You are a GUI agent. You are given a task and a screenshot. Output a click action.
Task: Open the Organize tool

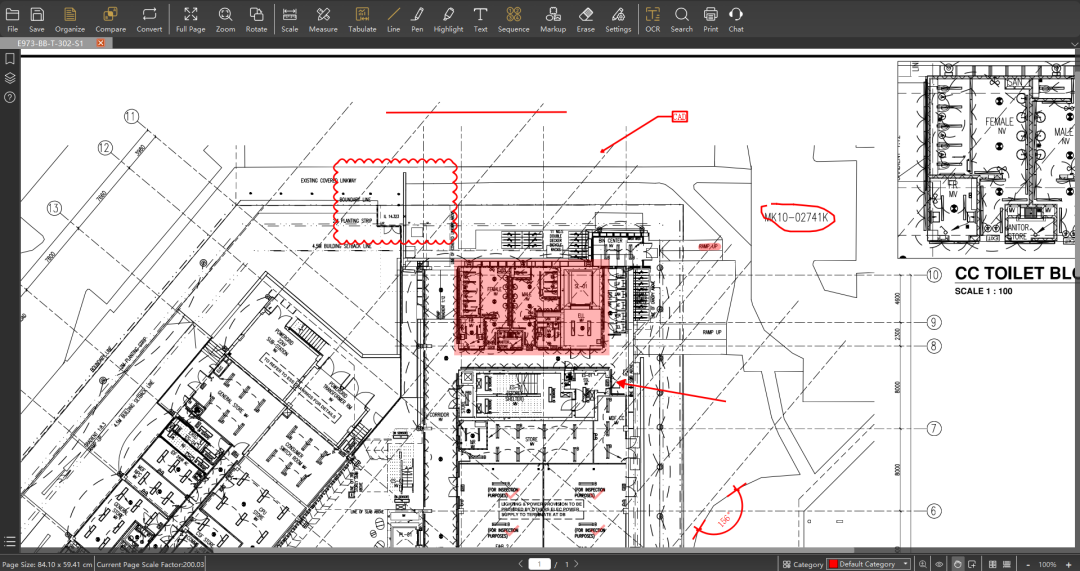pyautogui.click(x=70, y=19)
